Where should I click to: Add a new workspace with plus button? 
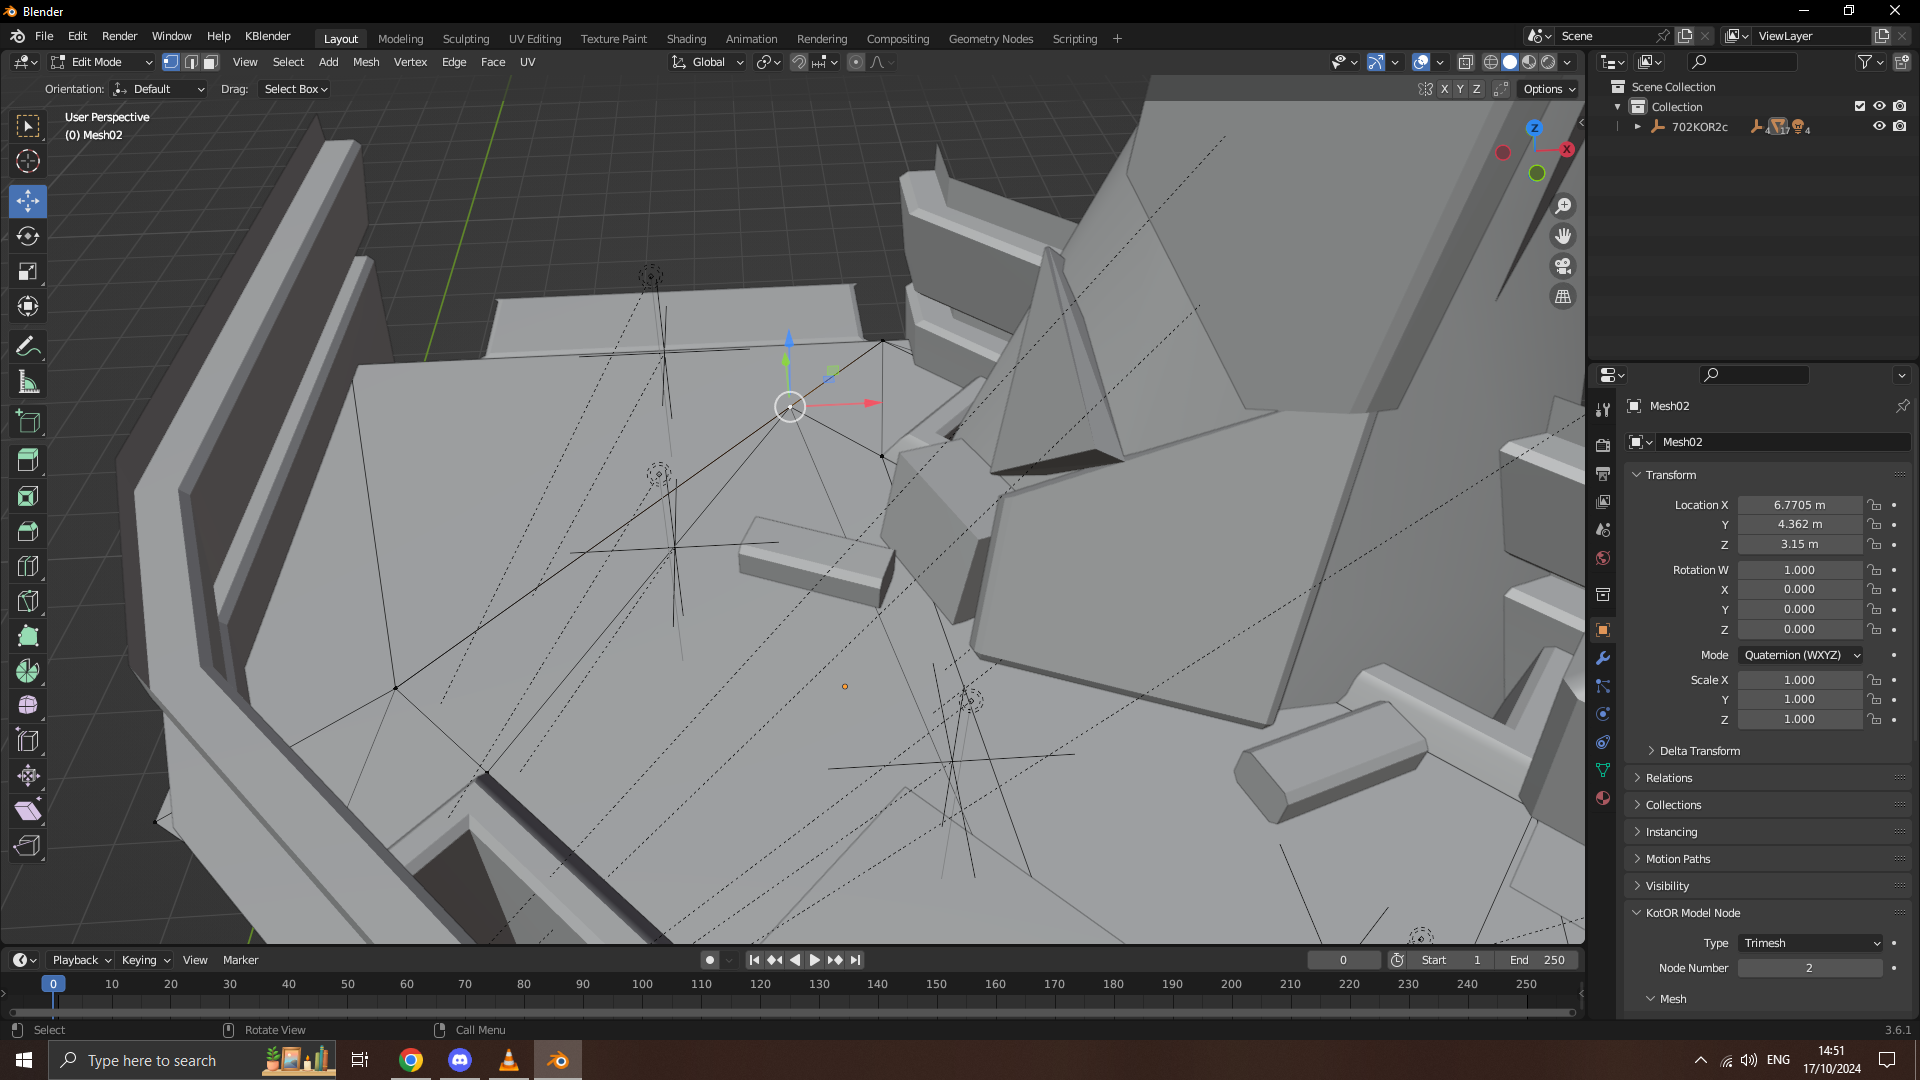1117,39
